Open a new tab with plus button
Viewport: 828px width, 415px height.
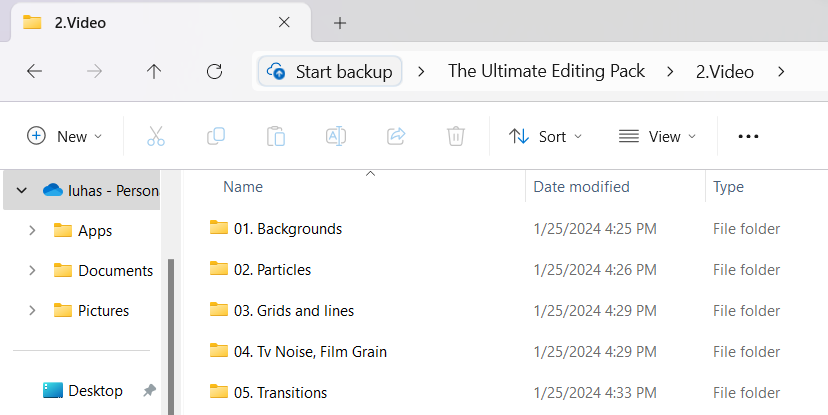340,22
